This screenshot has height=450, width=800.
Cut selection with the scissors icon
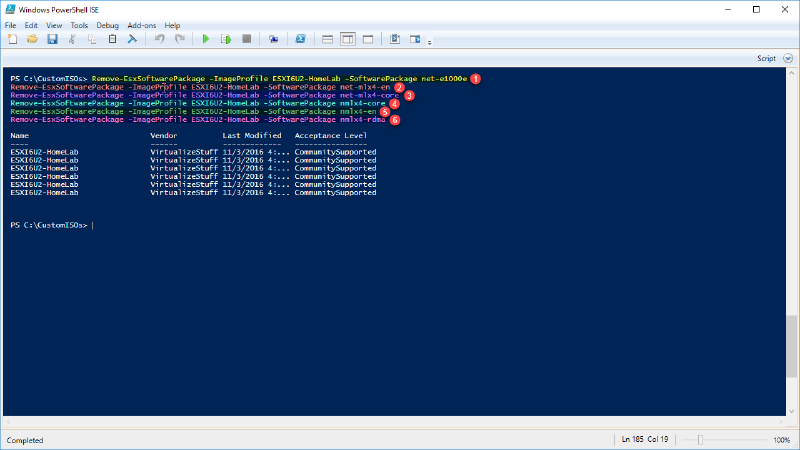[x=72, y=39]
